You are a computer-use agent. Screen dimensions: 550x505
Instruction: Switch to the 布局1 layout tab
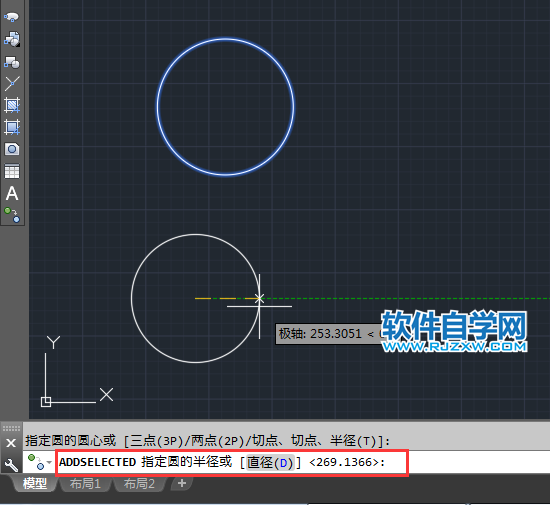85,484
